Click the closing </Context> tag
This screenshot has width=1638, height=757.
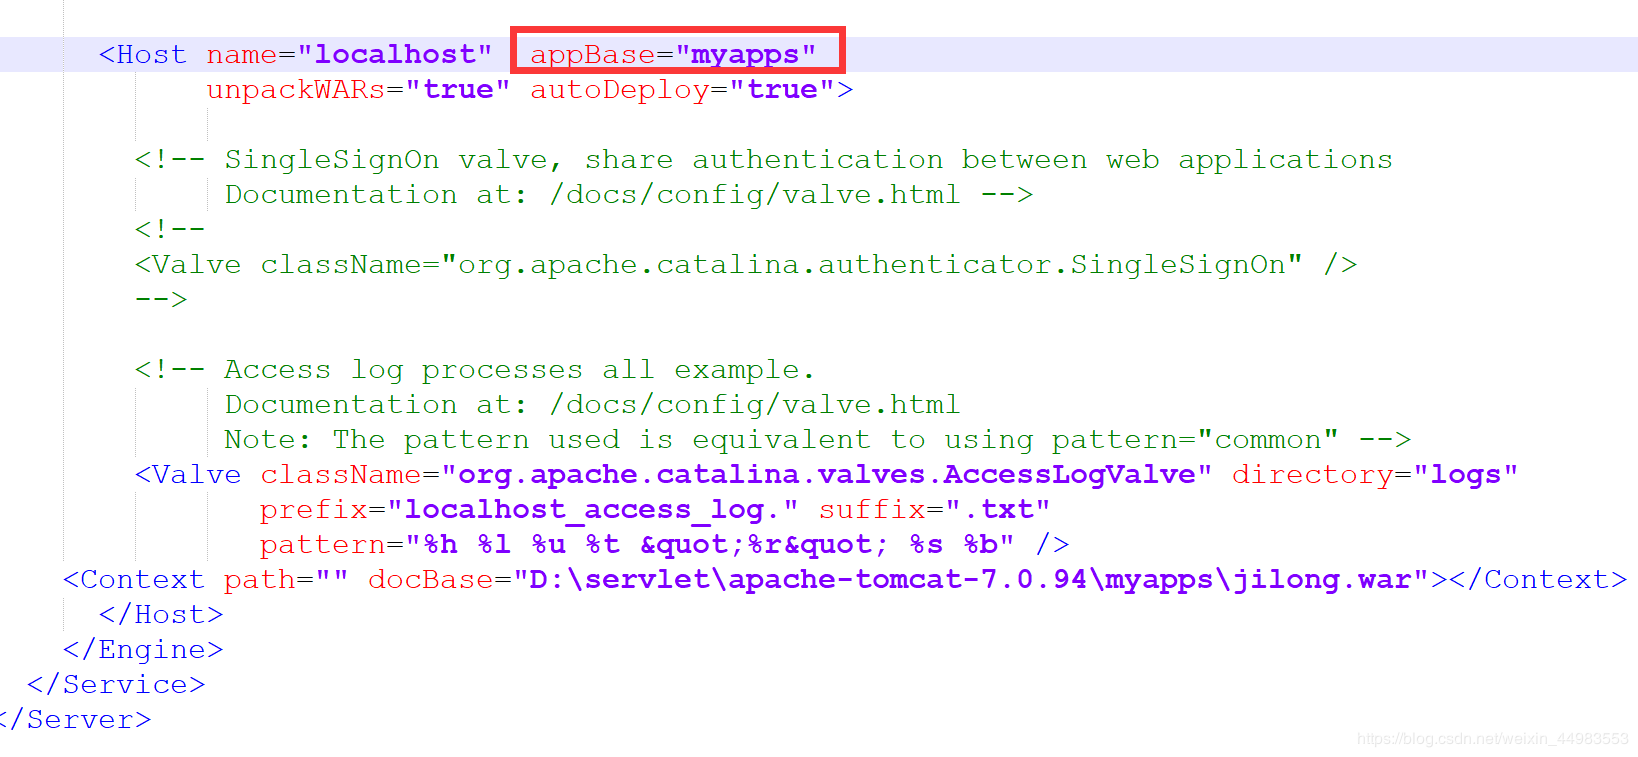pyautogui.click(x=1537, y=580)
